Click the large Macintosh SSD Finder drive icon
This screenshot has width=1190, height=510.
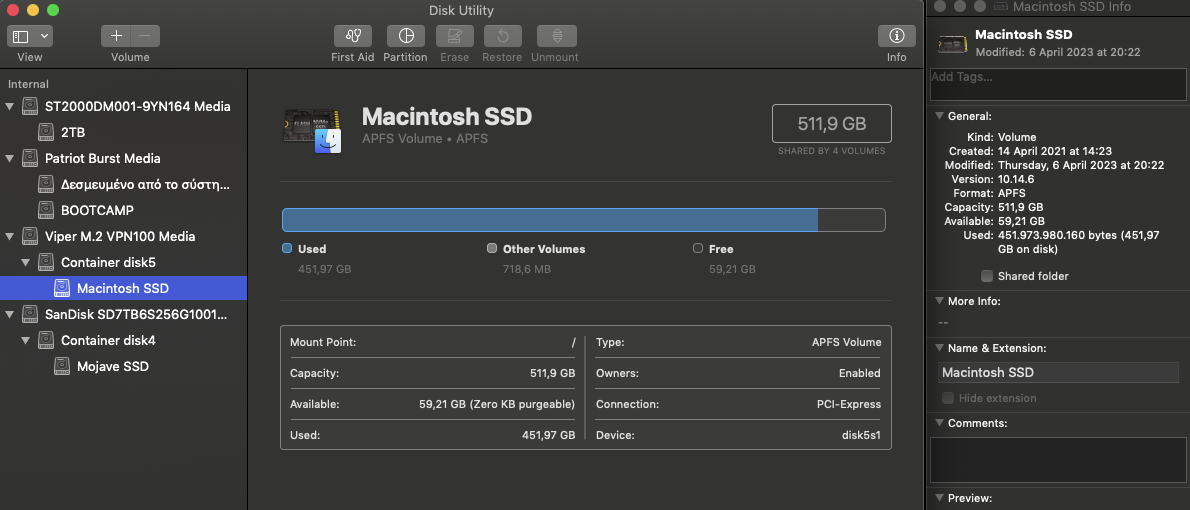pos(313,129)
